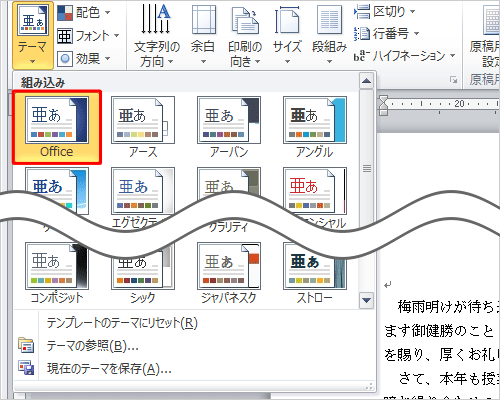Select the エグゼクティブ theme thumbnail
500x400 pixels.
tap(143, 191)
